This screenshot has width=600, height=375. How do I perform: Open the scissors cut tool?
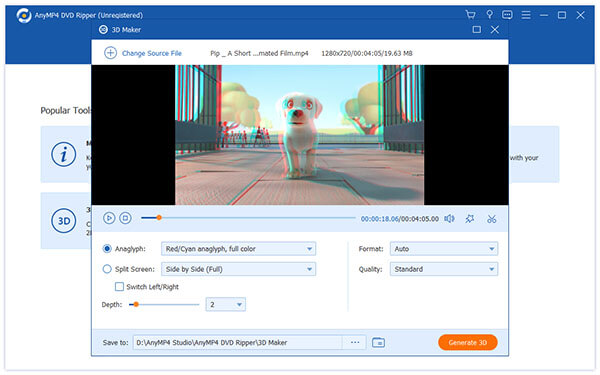[491, 219]
